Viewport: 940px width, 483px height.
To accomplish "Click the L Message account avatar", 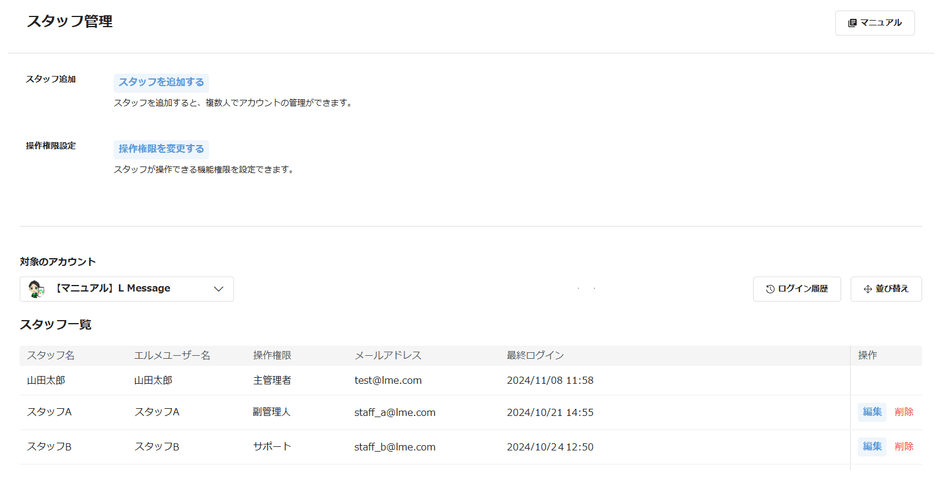I will click(37, 289).
